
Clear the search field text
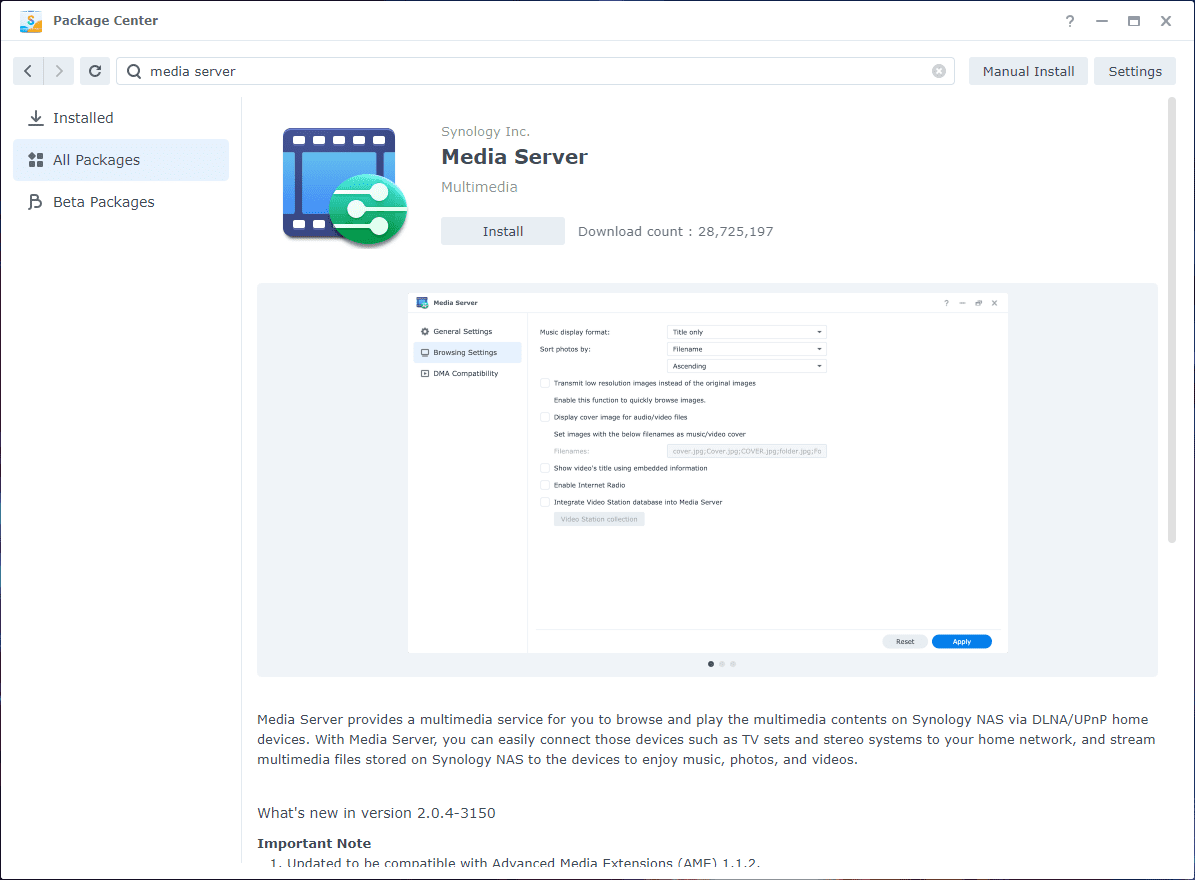(x=939, y=71)
